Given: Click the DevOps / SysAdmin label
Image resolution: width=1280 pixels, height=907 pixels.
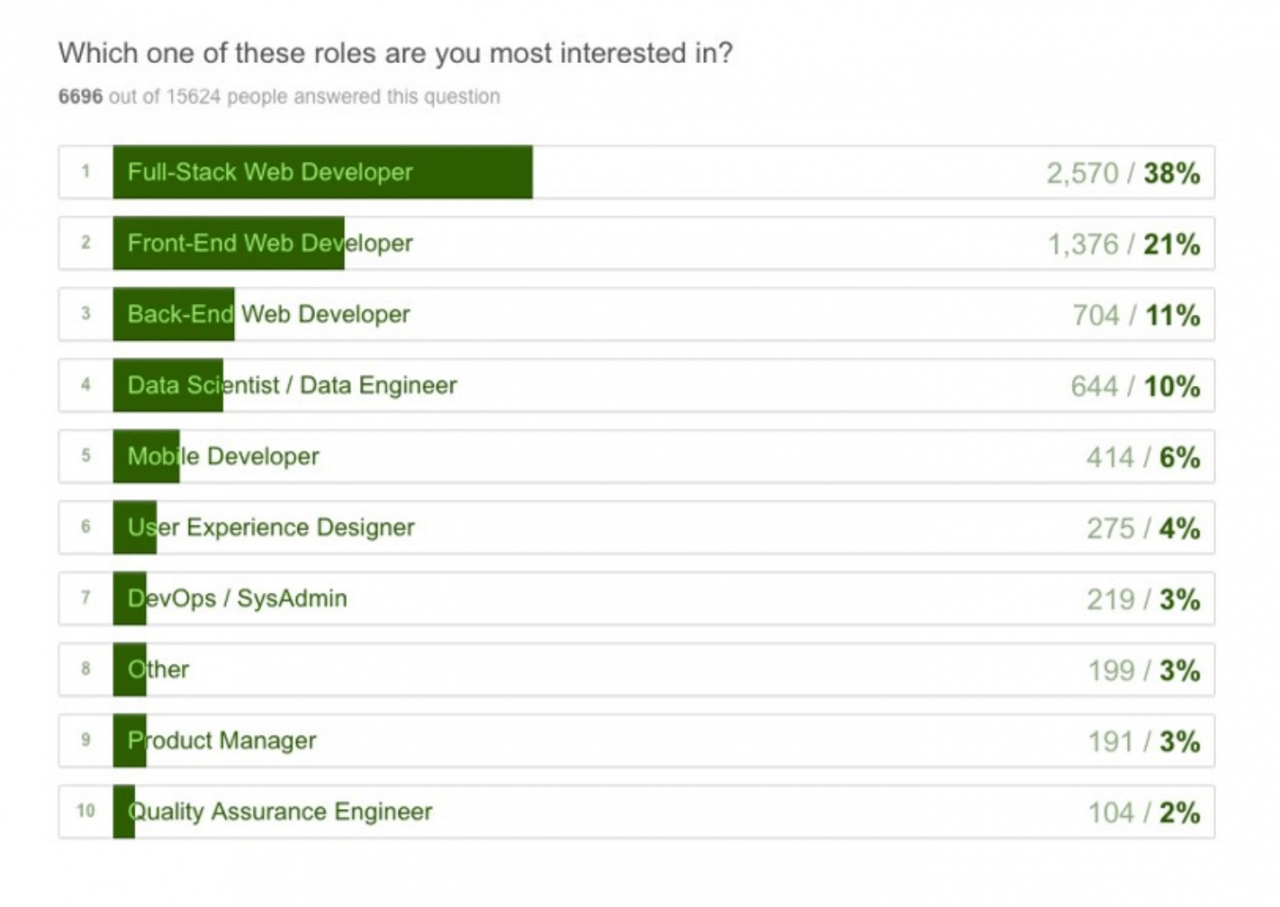Looking at the screenshot, I should (237, 598).
